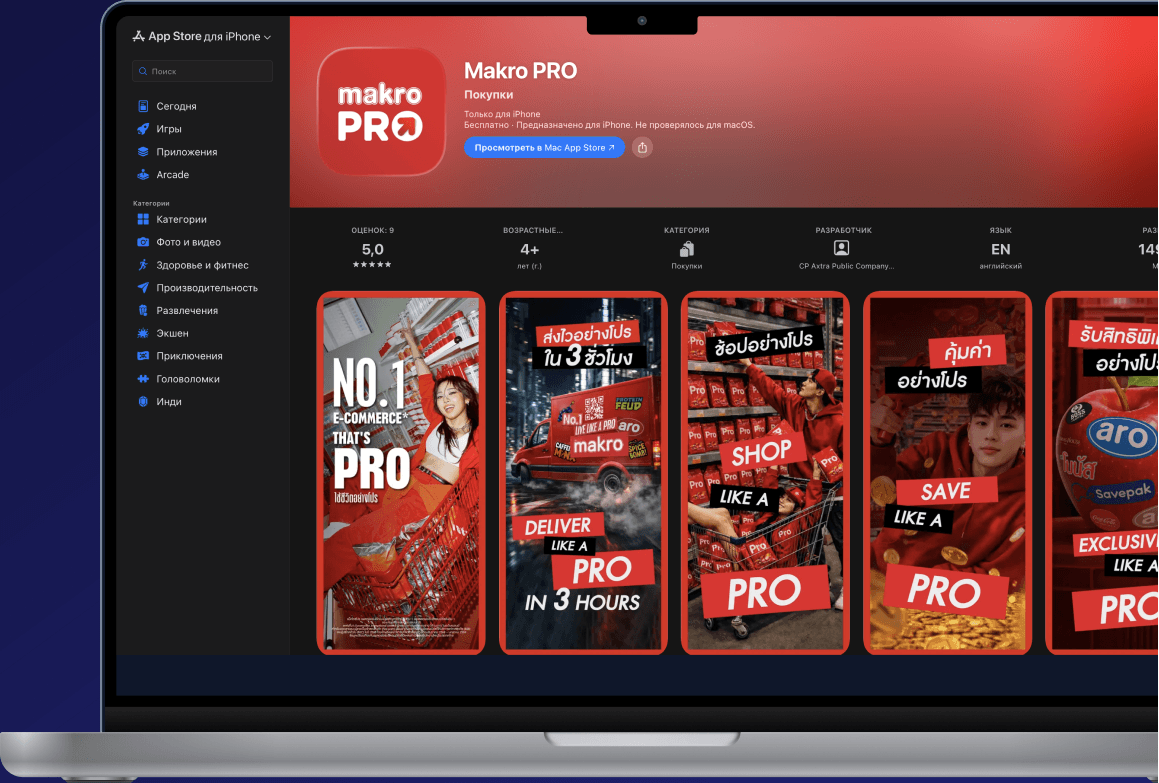Image resolution: width=1159 pixels, height=783 pixels.
Task: Open the SAVE LIKE A PRO screenshot
Action: click(x=948, y=473)
